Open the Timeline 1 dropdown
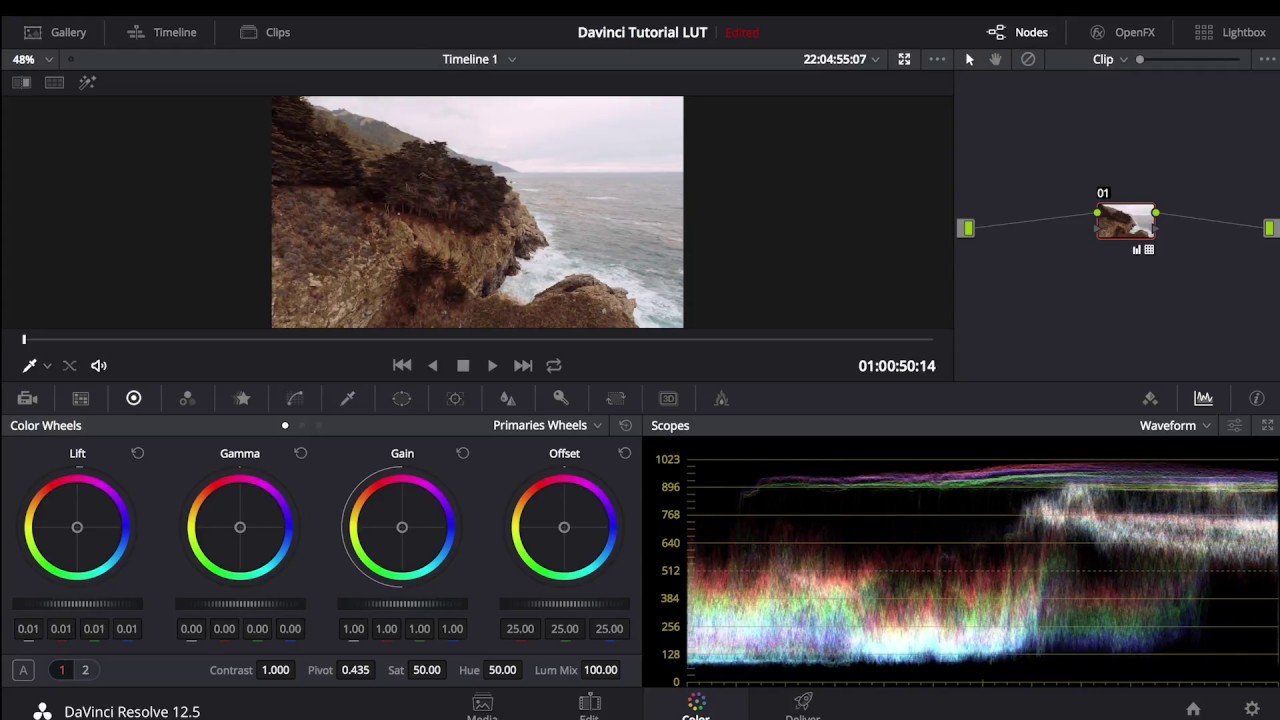Screen dimensions: 1280x720 [x=479, y=59]
